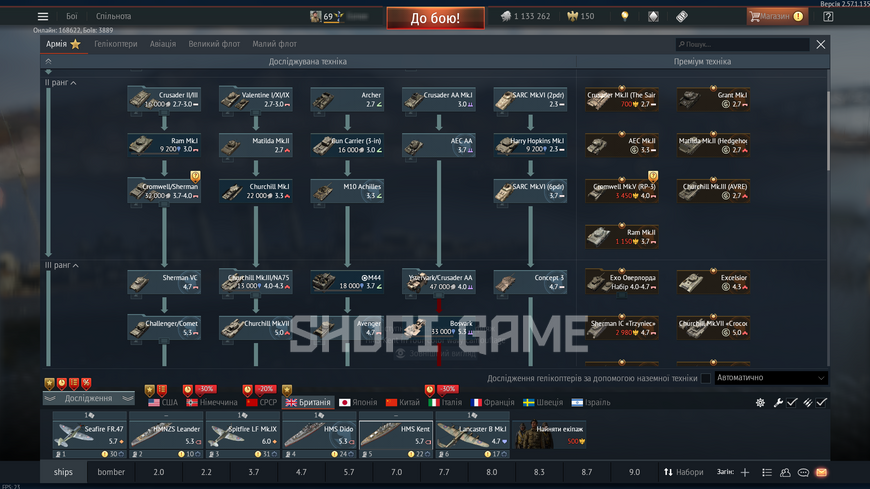
Task: Select the Concept 3 vehicle
Action: point(530,282)
